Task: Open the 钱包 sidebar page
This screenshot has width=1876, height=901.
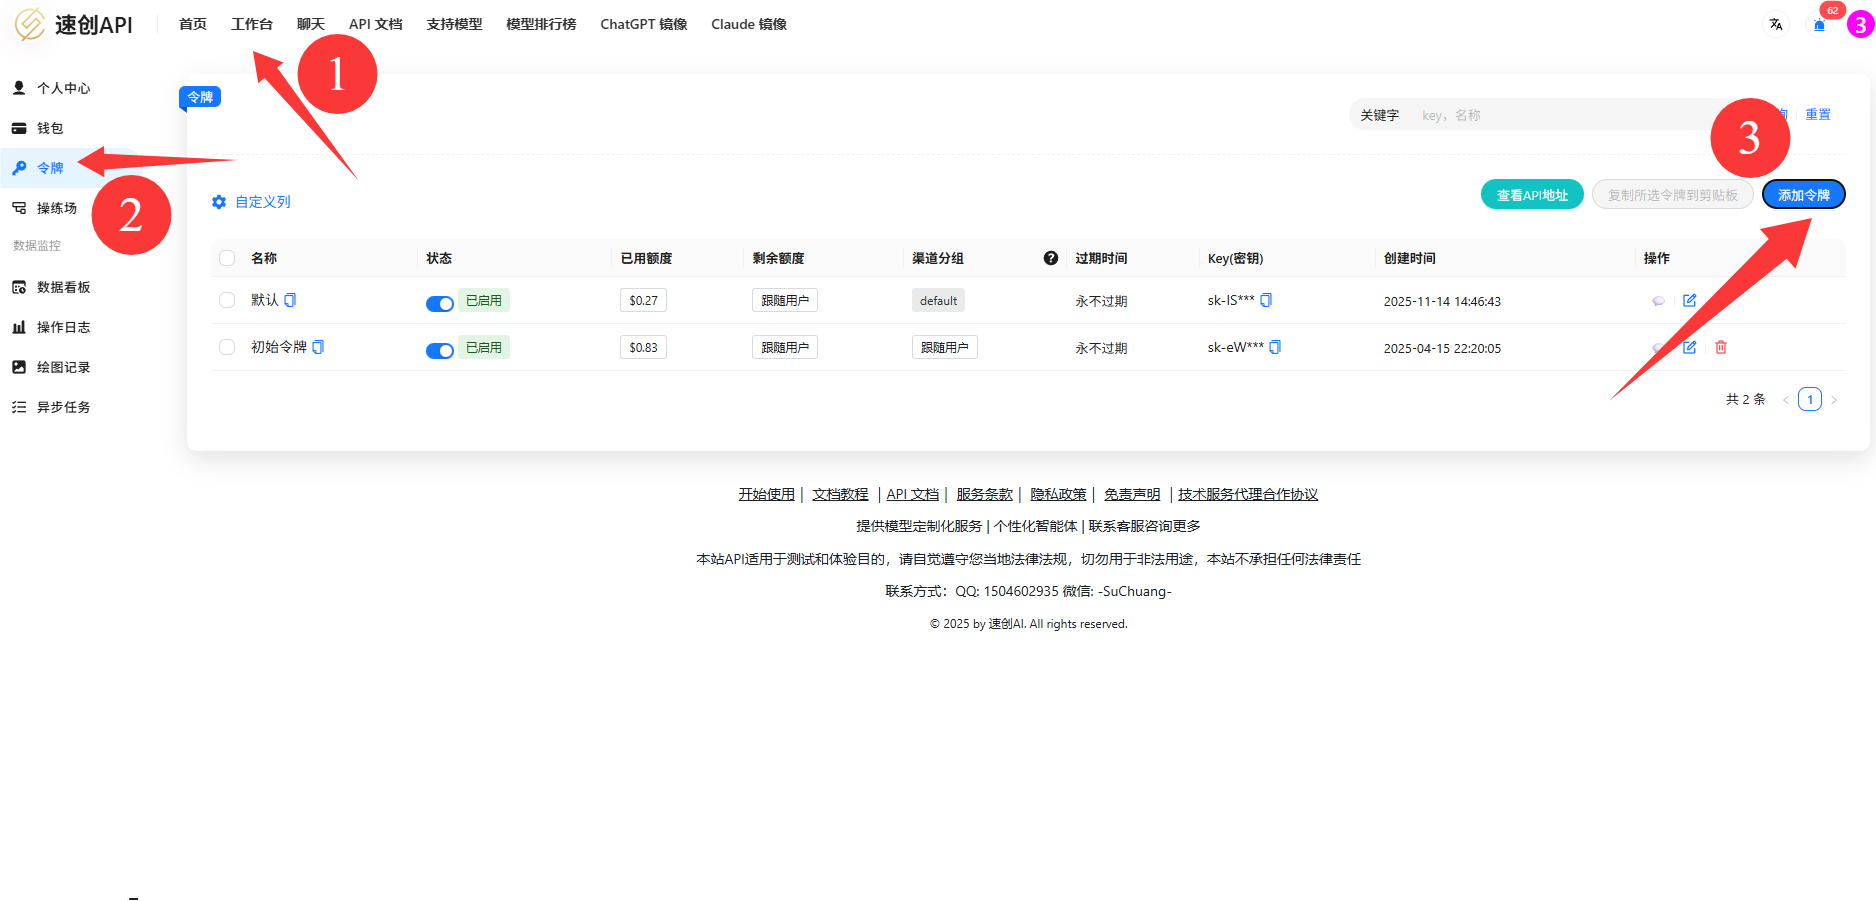Action: click(x=51, y=128)
